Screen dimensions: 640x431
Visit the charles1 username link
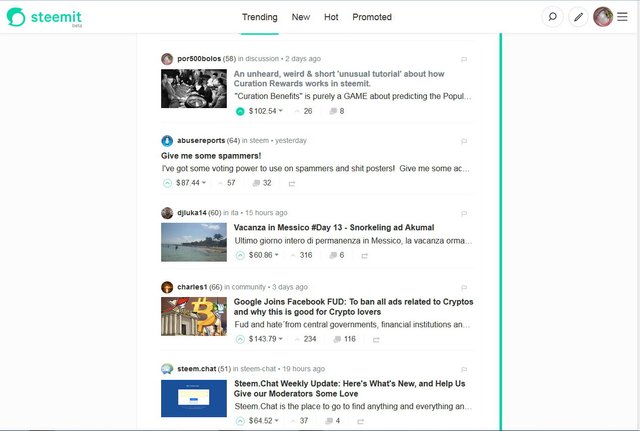[x=192, y=287]
